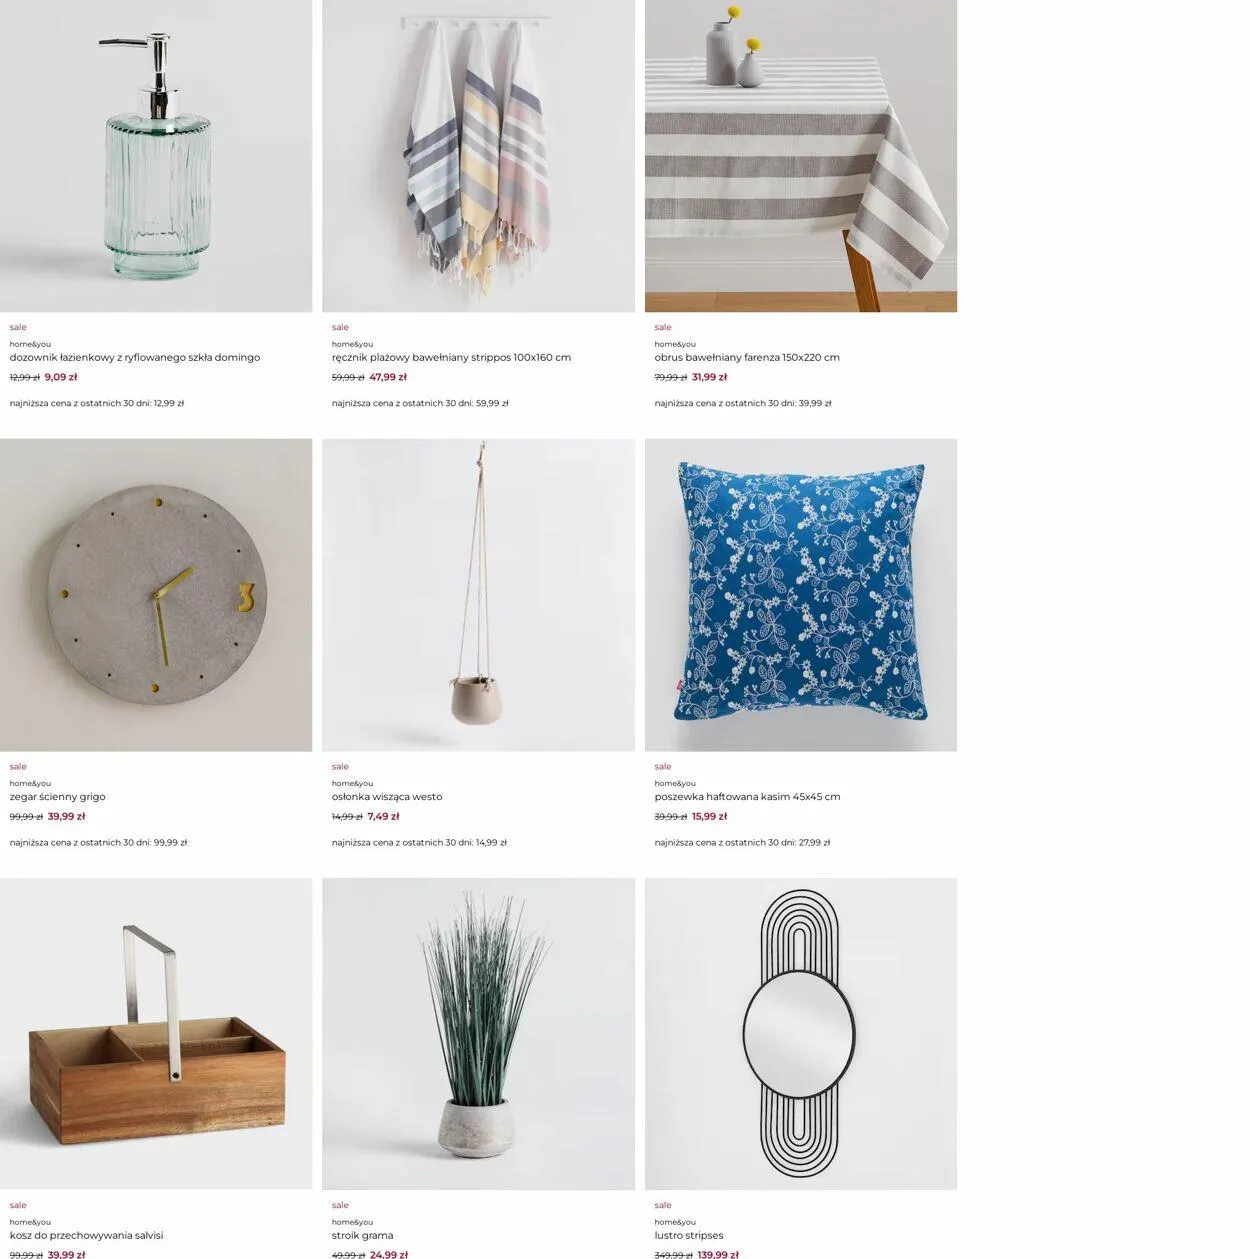Screen dimensions: 1250x1259
Task: Open the round mirror stripses photo
Action: click(801, 1034)
